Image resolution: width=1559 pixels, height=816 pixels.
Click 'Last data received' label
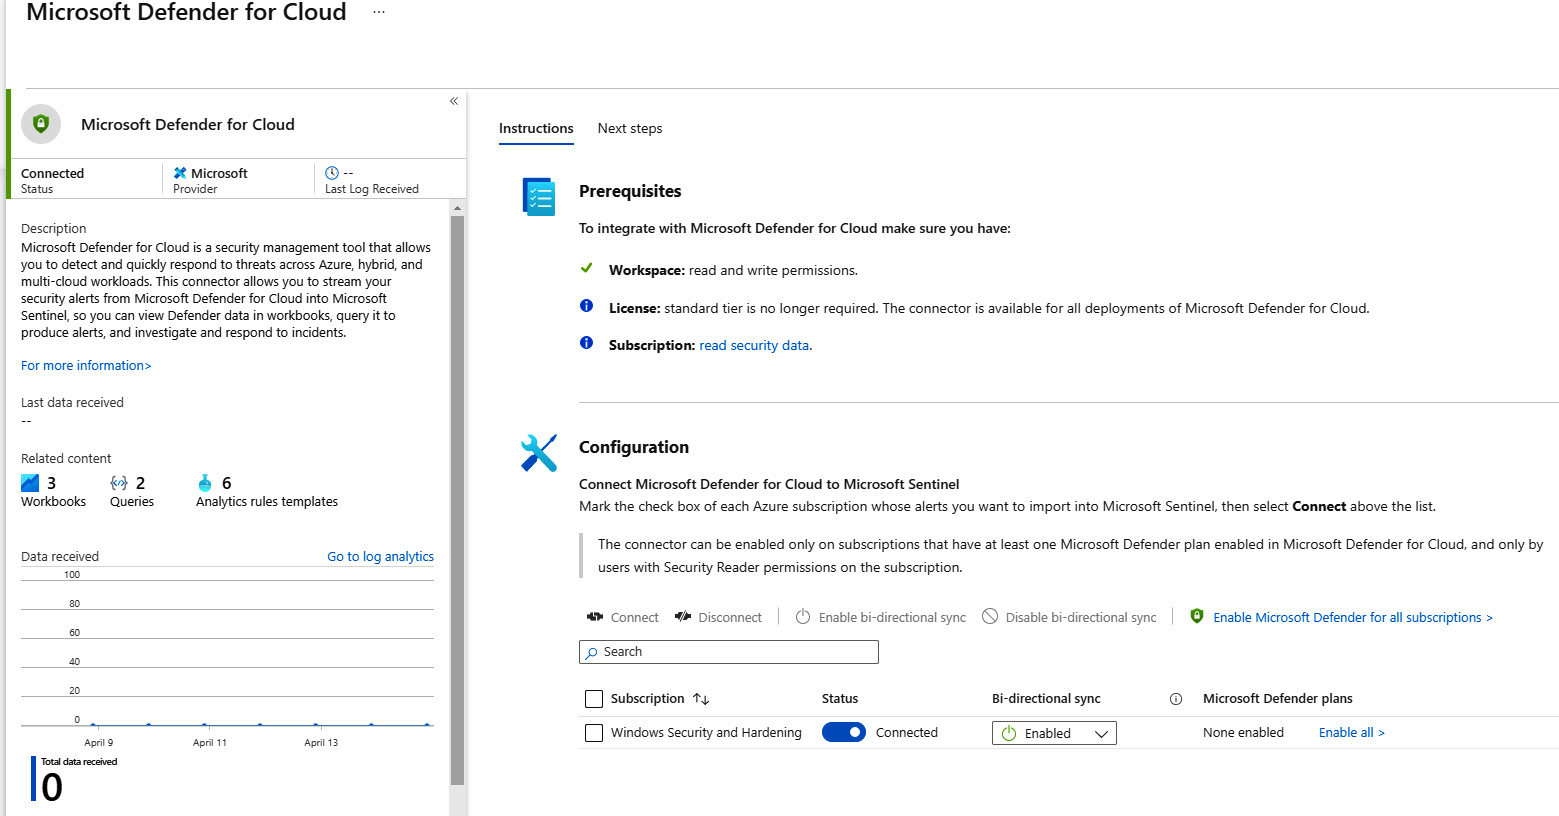point(72,402)
